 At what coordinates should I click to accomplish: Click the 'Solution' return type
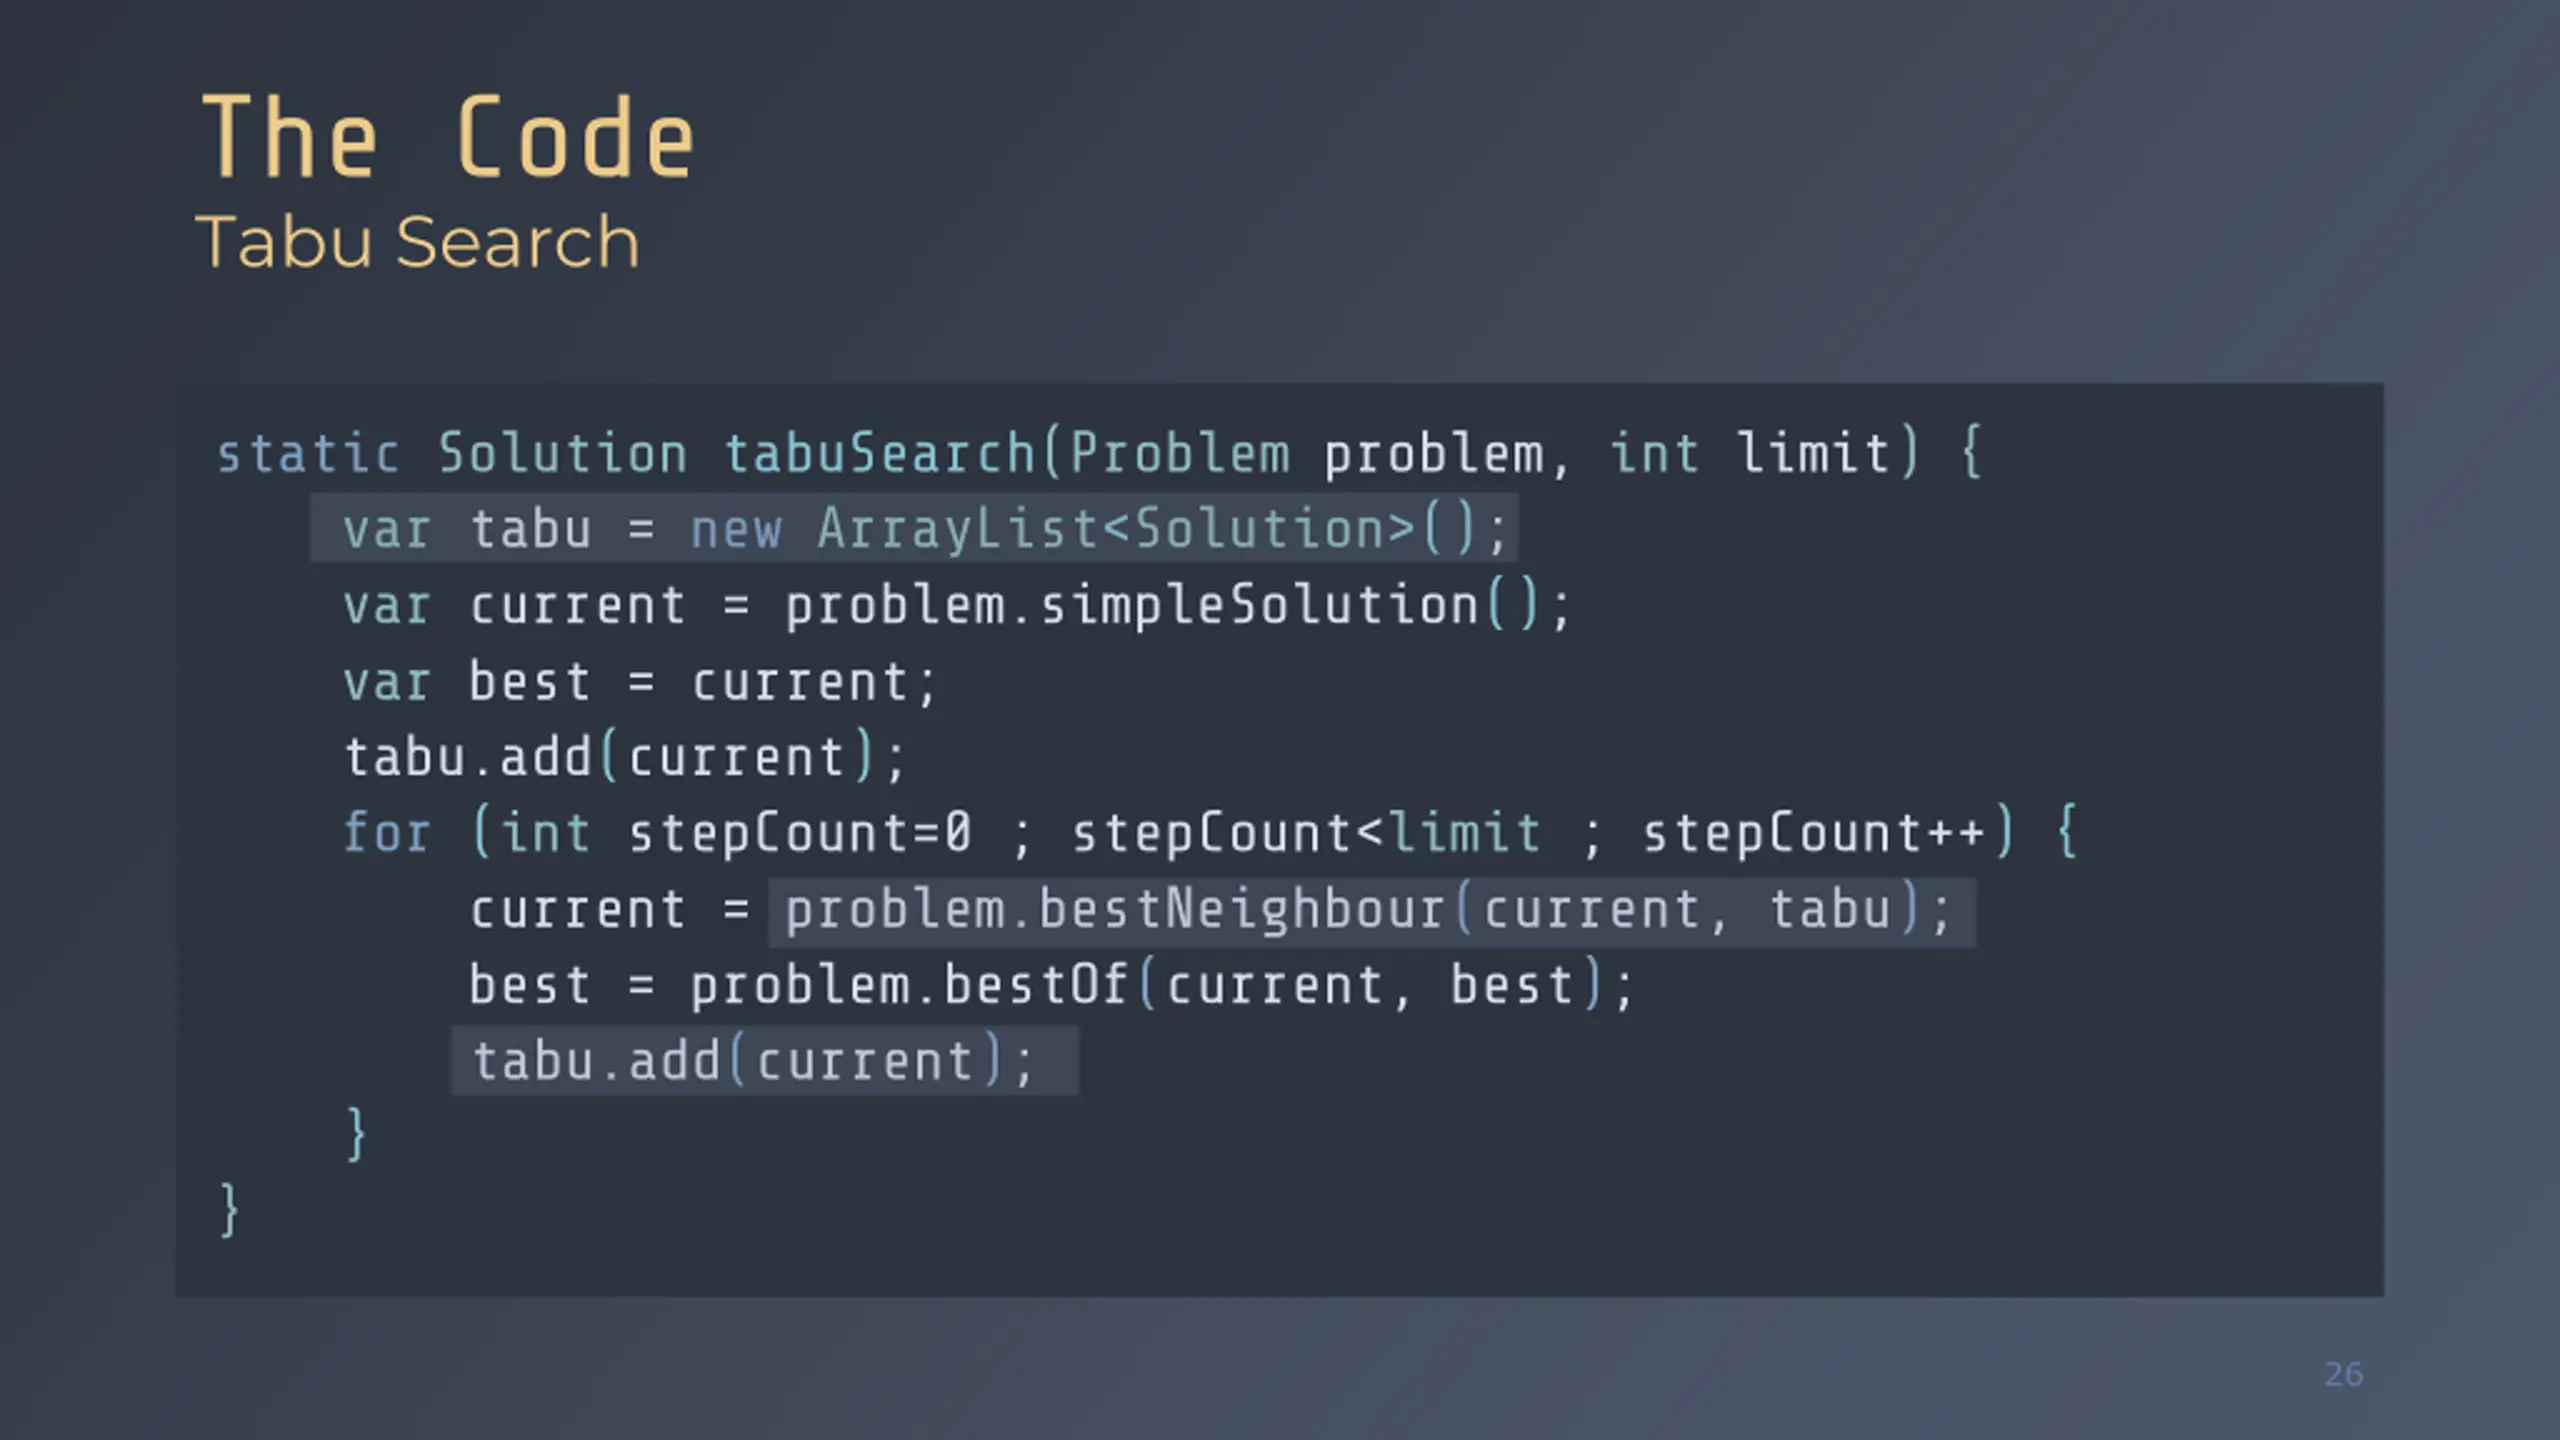(x=563, y=453)
